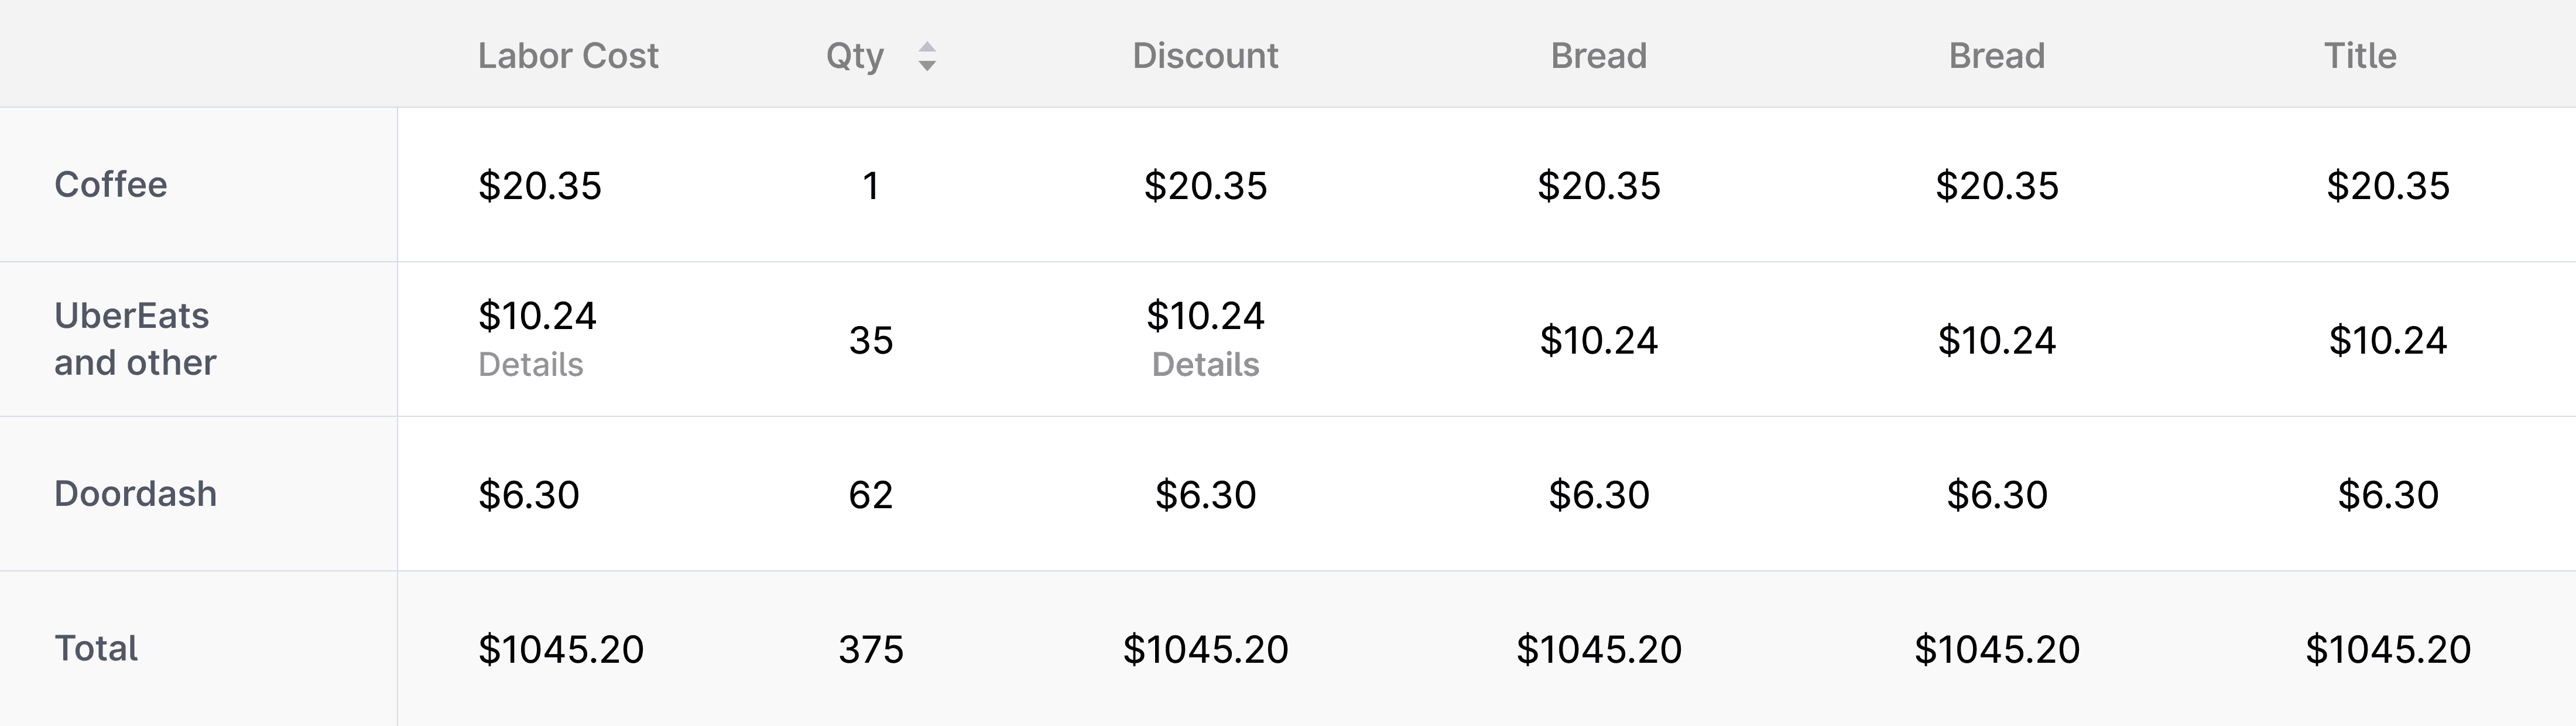
Task: Select the UberEats and other row label
Action: click(x=135, y=339)
